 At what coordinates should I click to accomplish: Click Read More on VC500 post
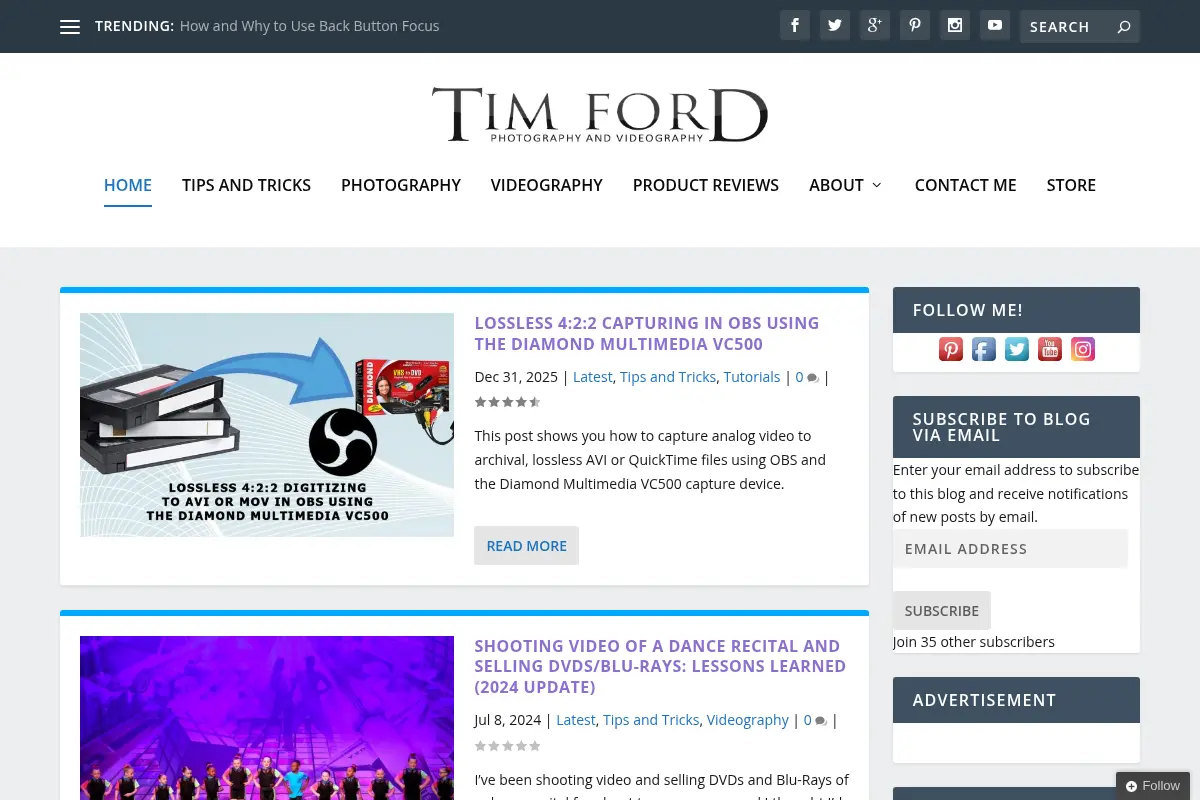(x=526, y=546)
